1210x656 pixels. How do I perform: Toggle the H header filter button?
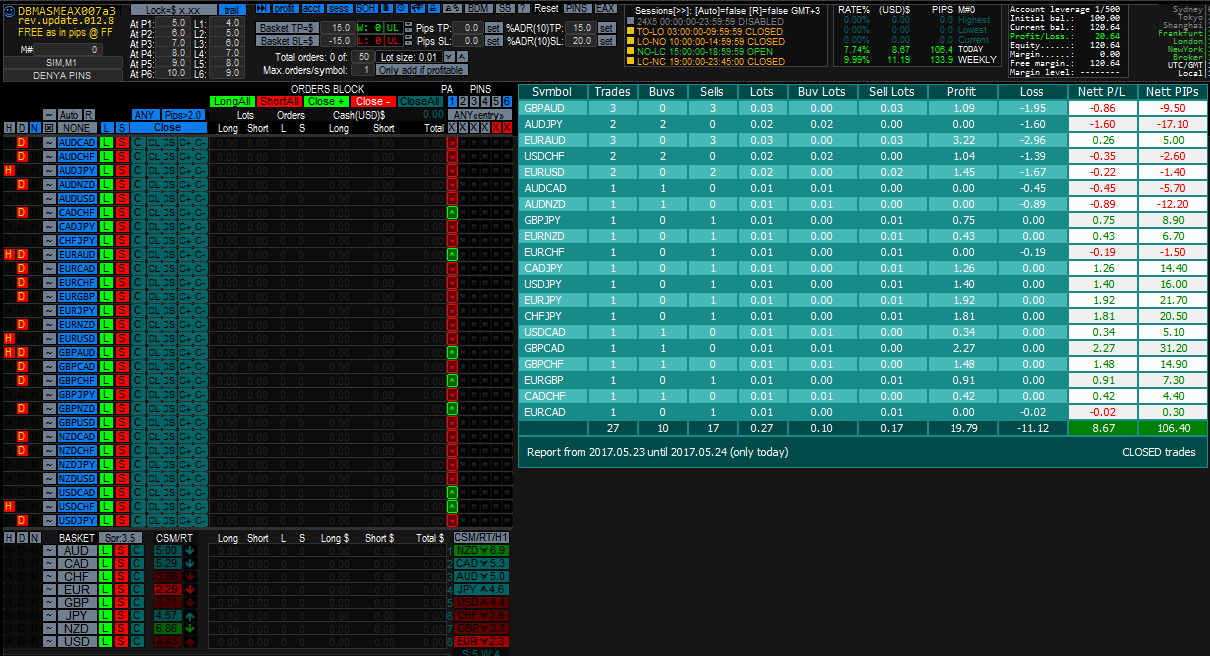pos(8,128)
